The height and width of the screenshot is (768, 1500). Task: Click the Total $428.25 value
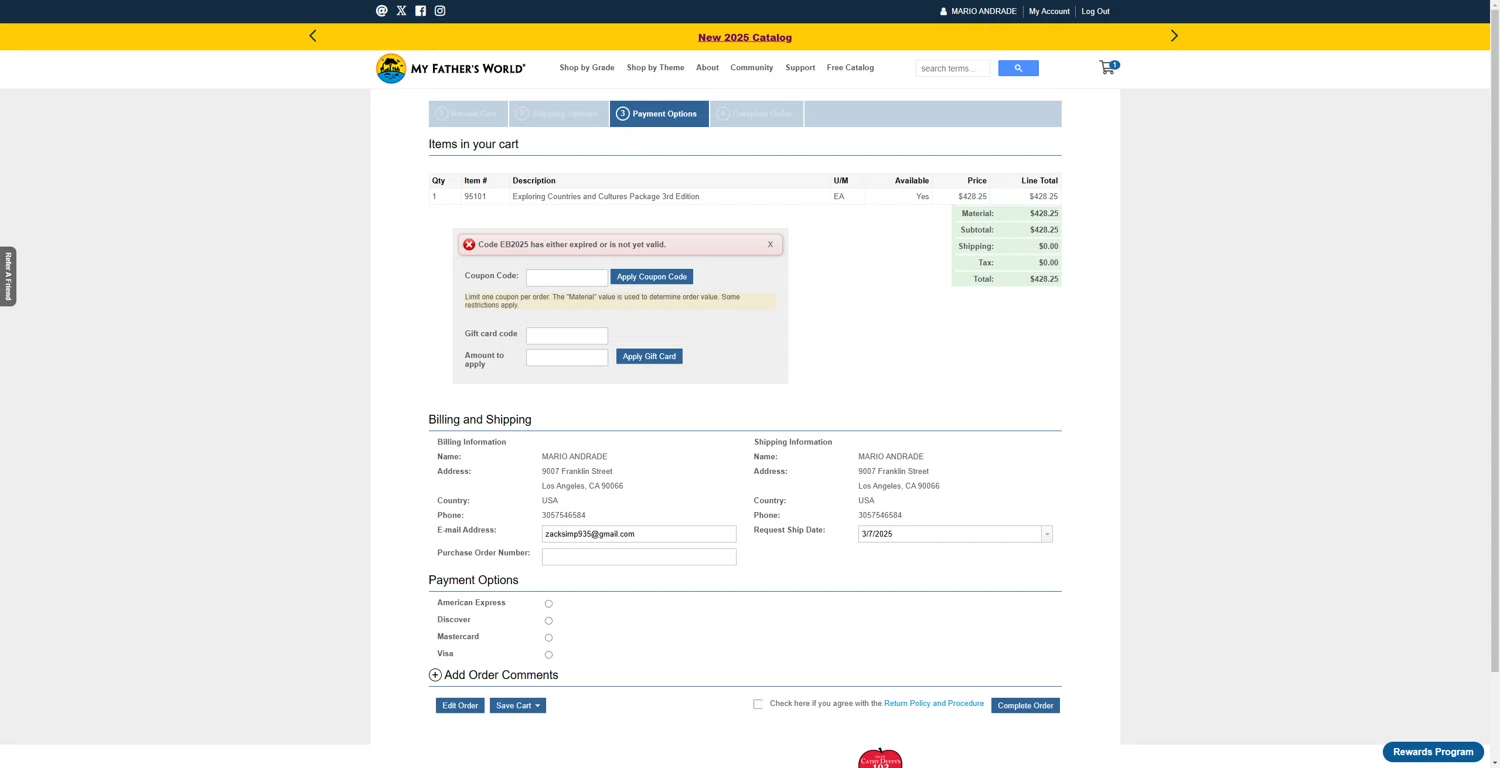tap(1044, 279)
